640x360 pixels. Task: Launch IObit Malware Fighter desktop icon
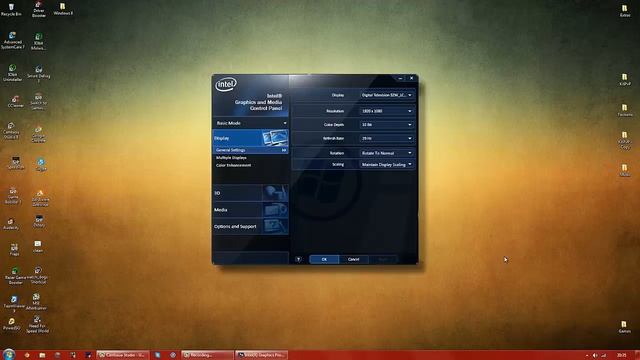click(x=38, y=42)
